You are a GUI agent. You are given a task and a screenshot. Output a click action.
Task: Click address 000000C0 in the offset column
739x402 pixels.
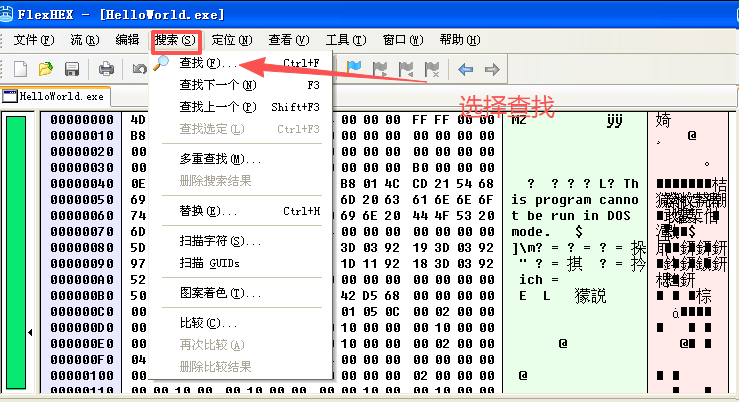coord(82,312)
